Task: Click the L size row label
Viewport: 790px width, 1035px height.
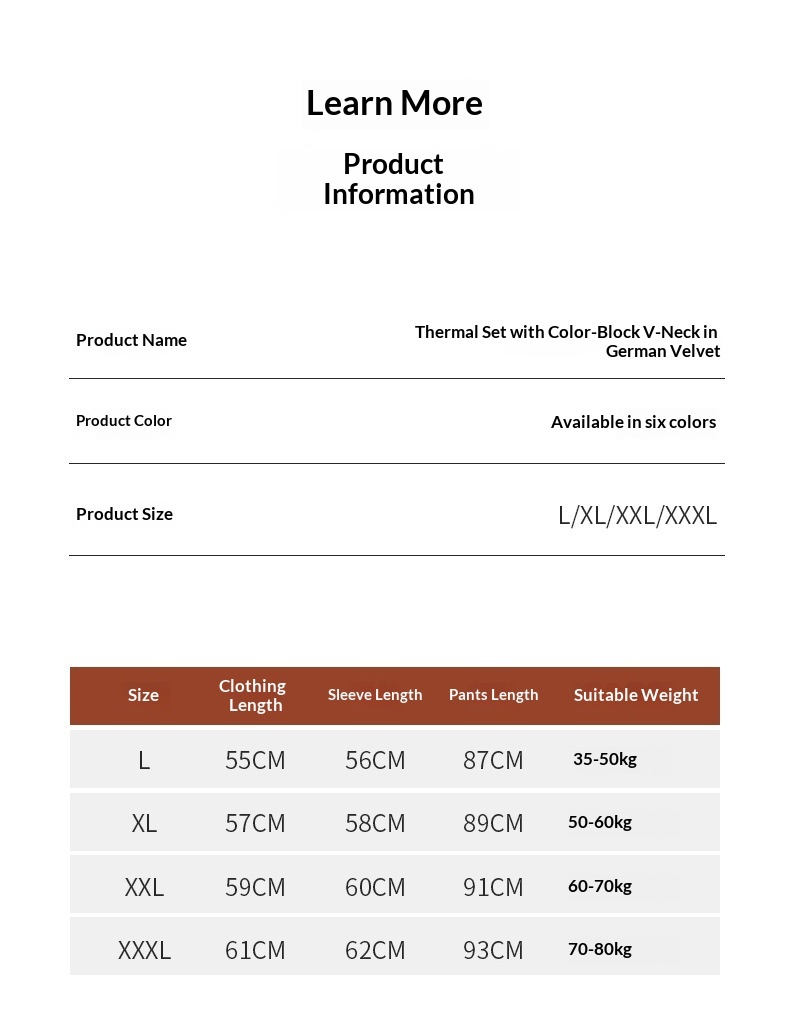Action: 144,760
